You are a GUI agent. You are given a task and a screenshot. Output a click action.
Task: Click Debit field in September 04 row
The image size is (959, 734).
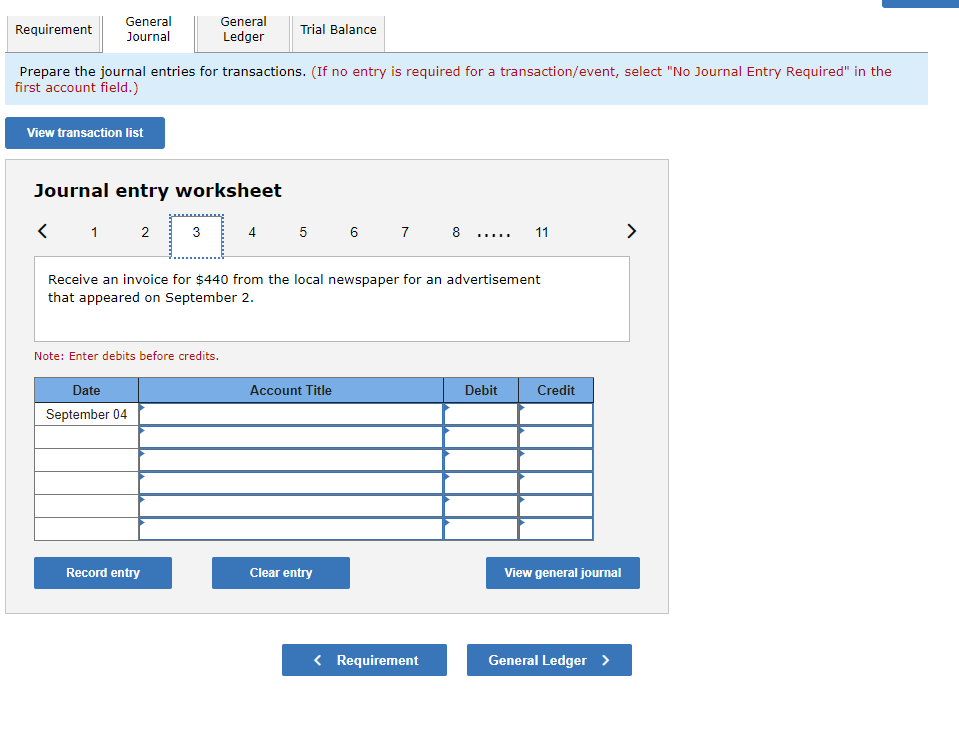point(481,414)
